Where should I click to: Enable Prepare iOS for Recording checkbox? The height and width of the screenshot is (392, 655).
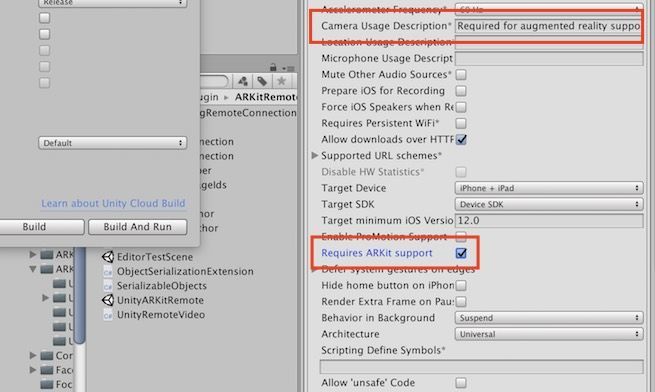point(461,91)
